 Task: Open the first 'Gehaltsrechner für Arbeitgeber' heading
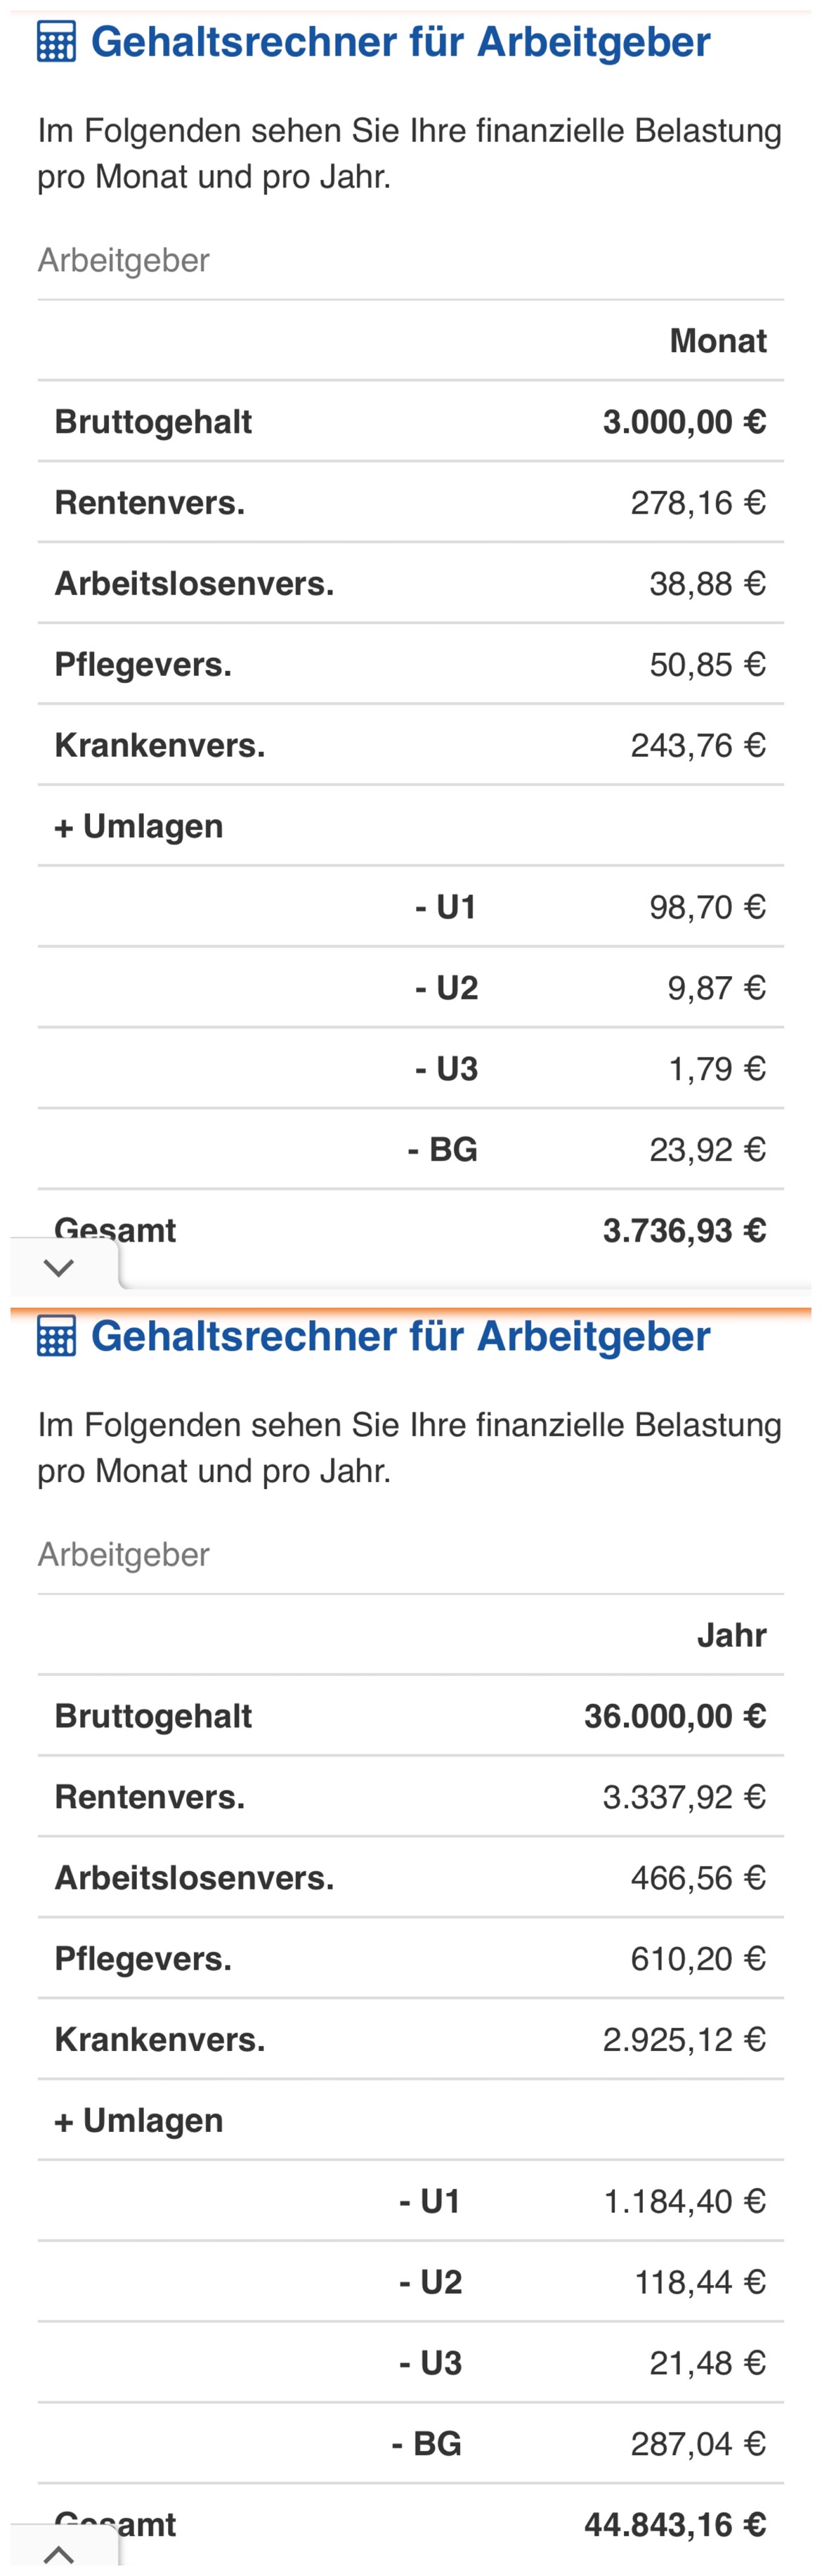[x=400, y=42]
